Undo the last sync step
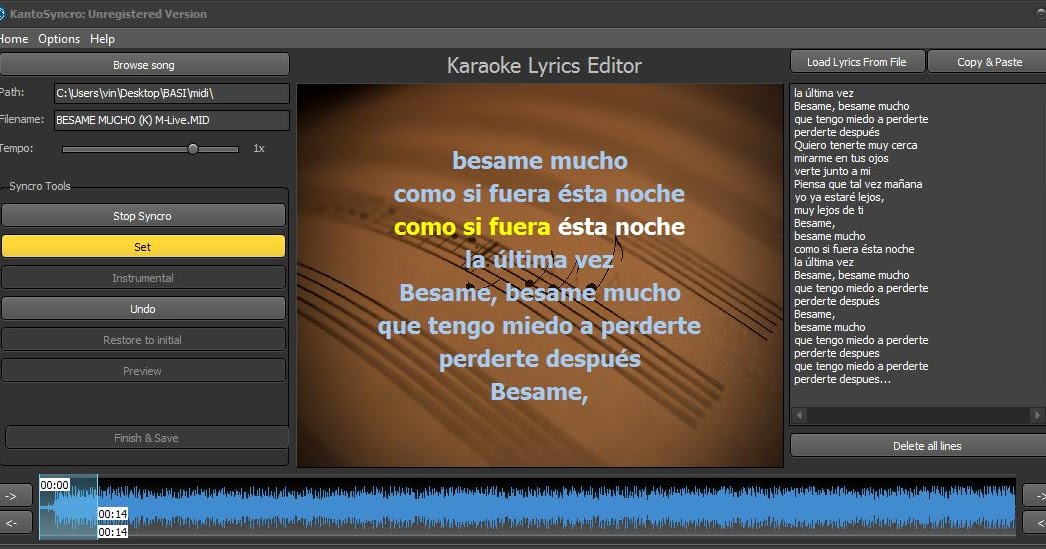This screenshot has width=1046, height=549. click(143, 308)
